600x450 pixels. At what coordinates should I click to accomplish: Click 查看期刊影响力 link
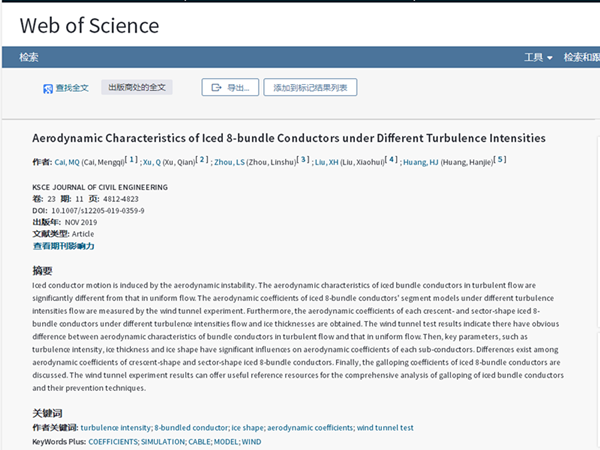[63, 245]
